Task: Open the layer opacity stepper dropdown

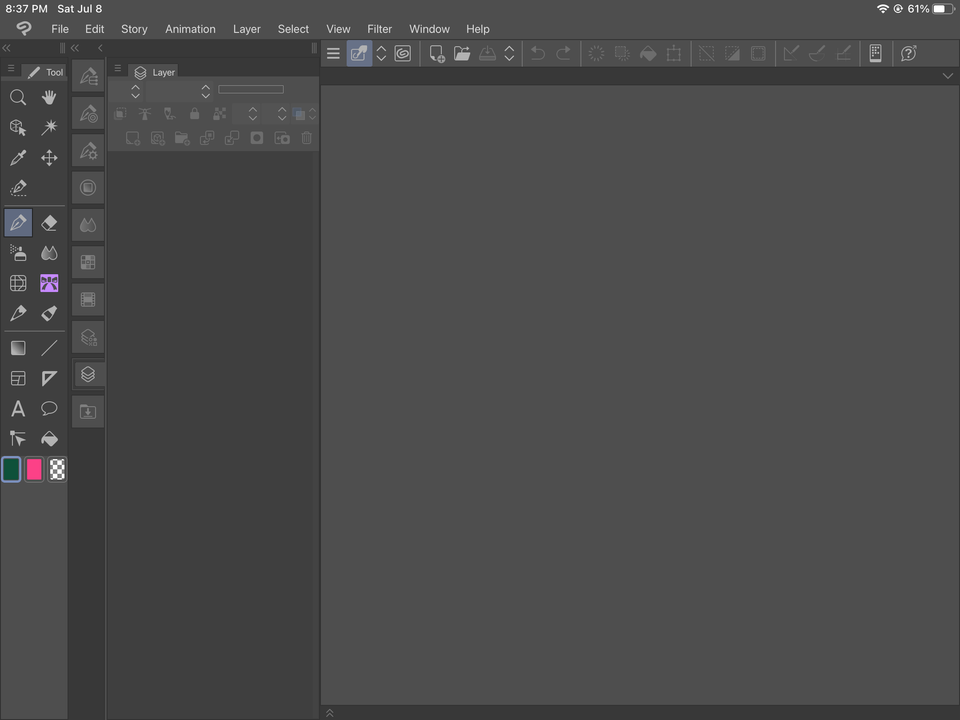Action: (205, 90)
